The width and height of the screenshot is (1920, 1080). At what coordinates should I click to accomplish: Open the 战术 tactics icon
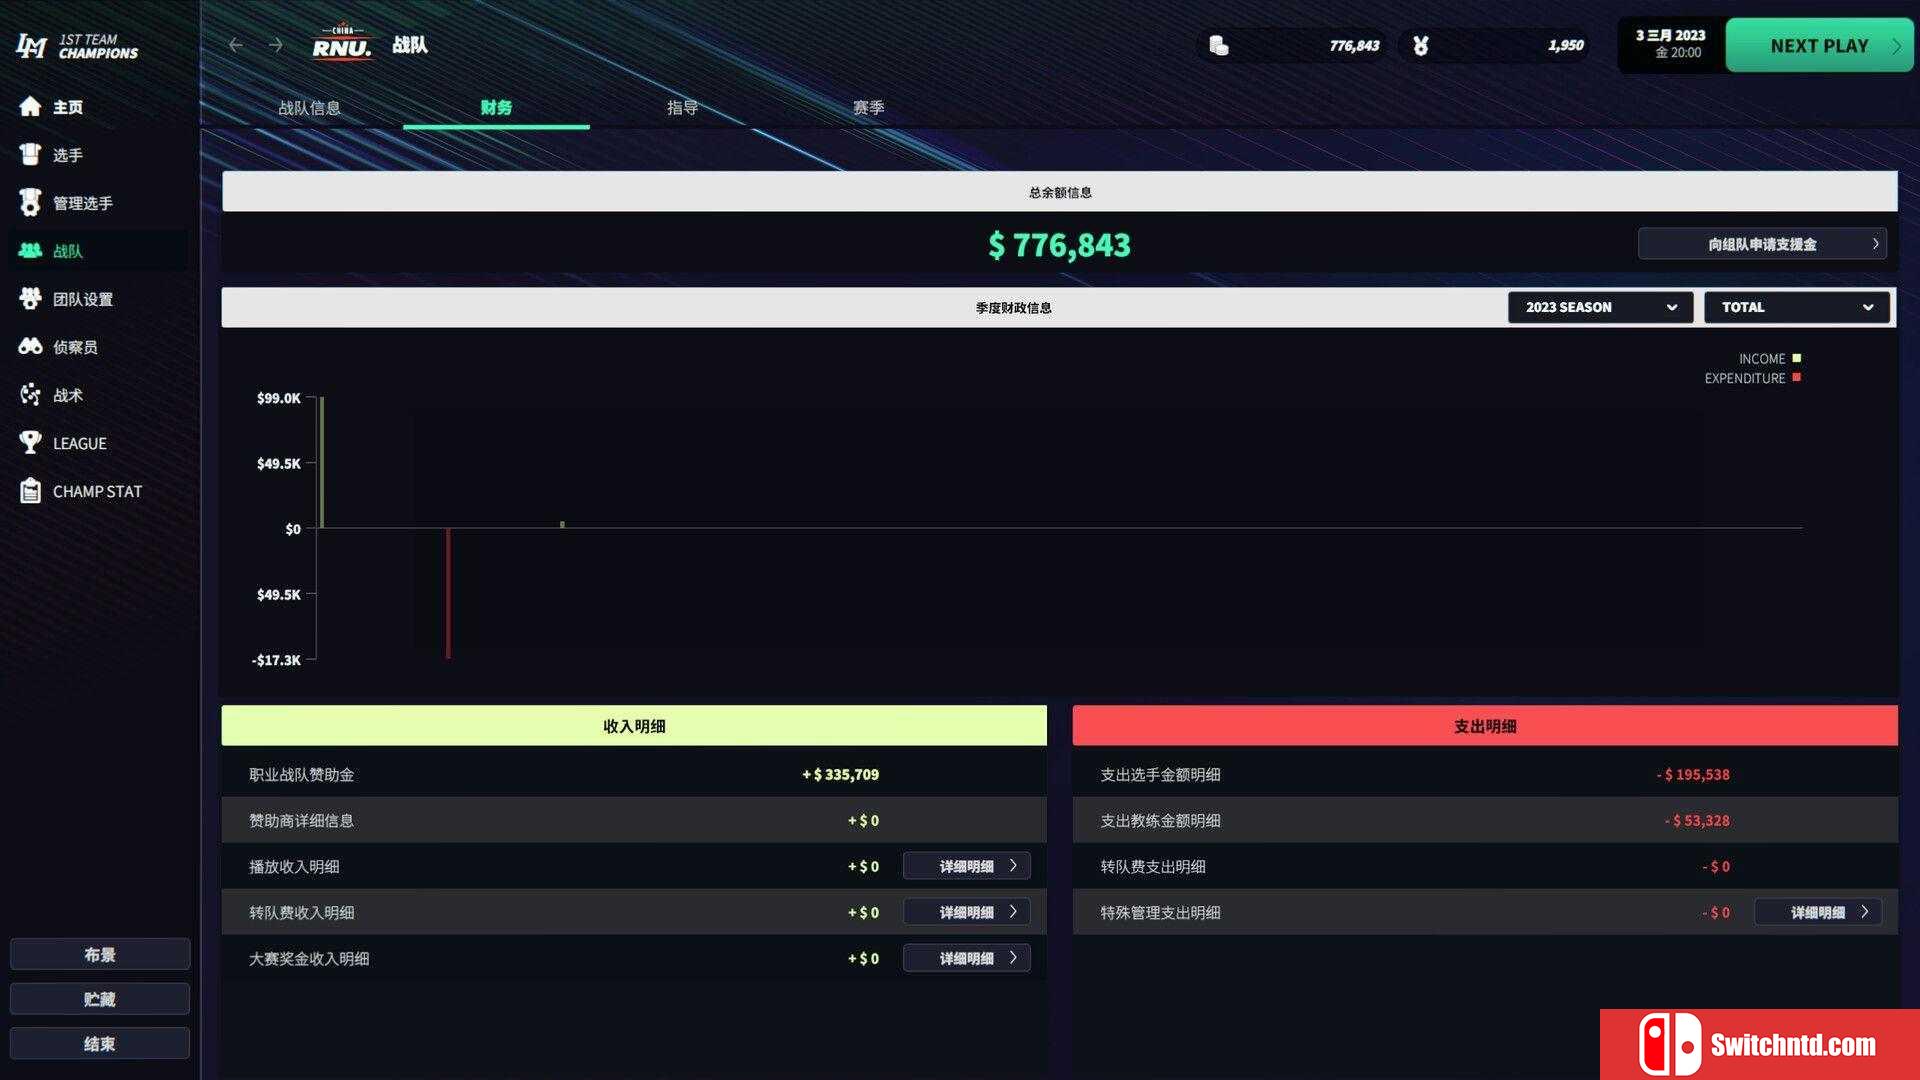pyautogui.click(x=30, y=395)
